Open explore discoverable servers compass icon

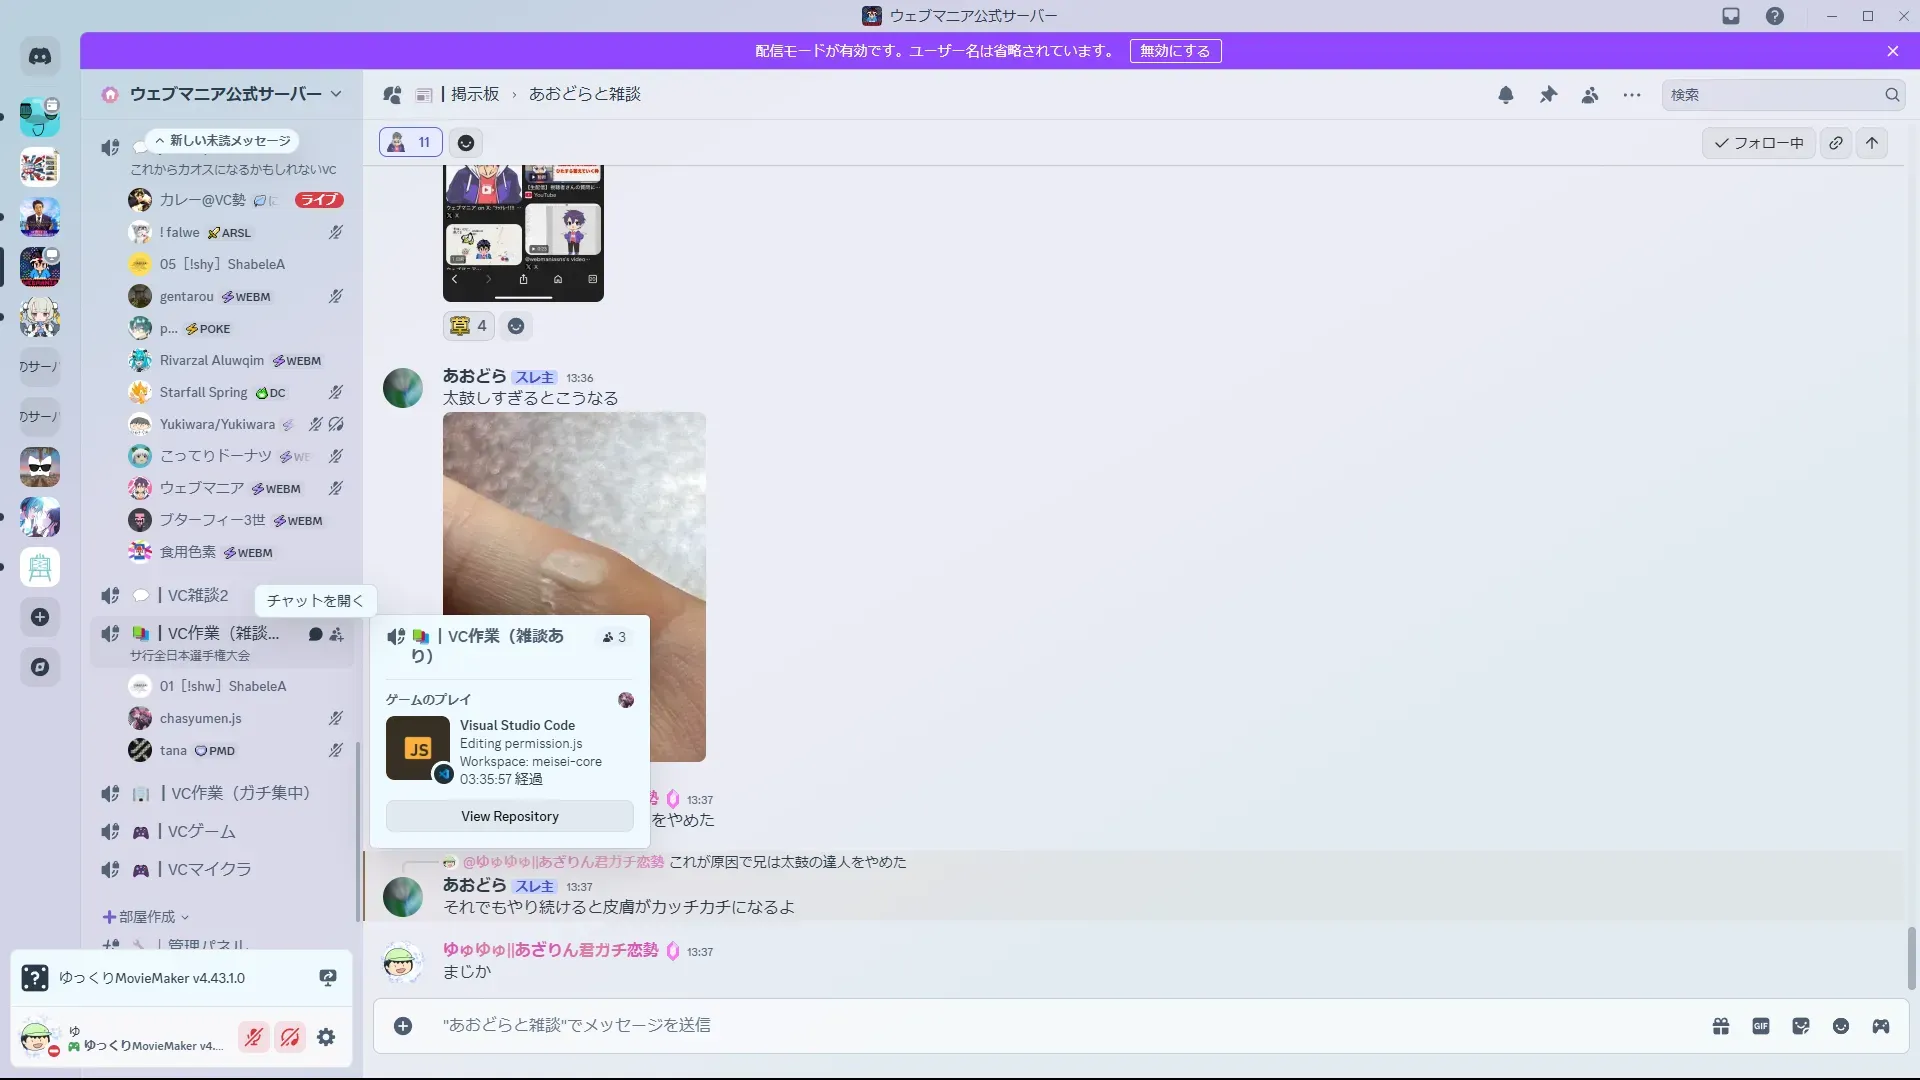tap(40, 667)
